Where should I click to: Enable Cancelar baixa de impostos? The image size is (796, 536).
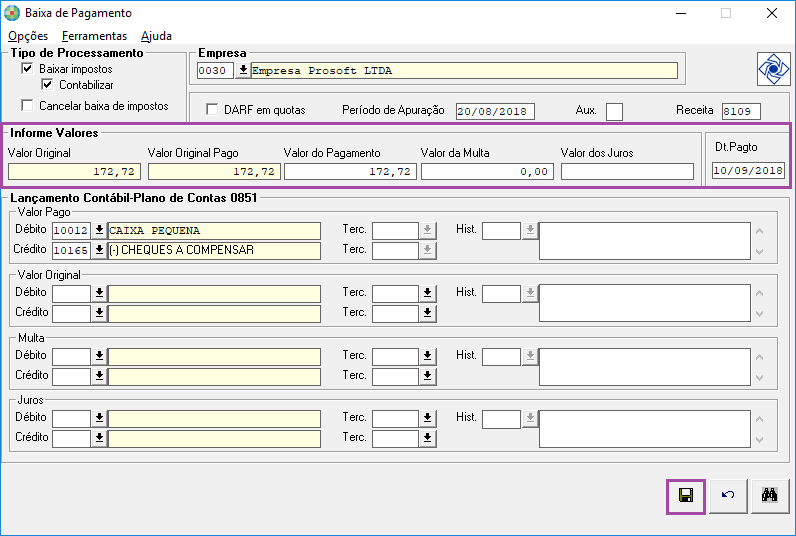[x=27, y=106]
